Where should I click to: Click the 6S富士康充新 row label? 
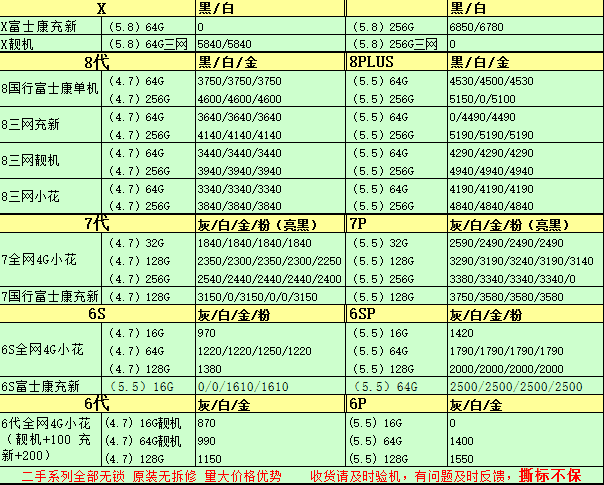point(50,387)
